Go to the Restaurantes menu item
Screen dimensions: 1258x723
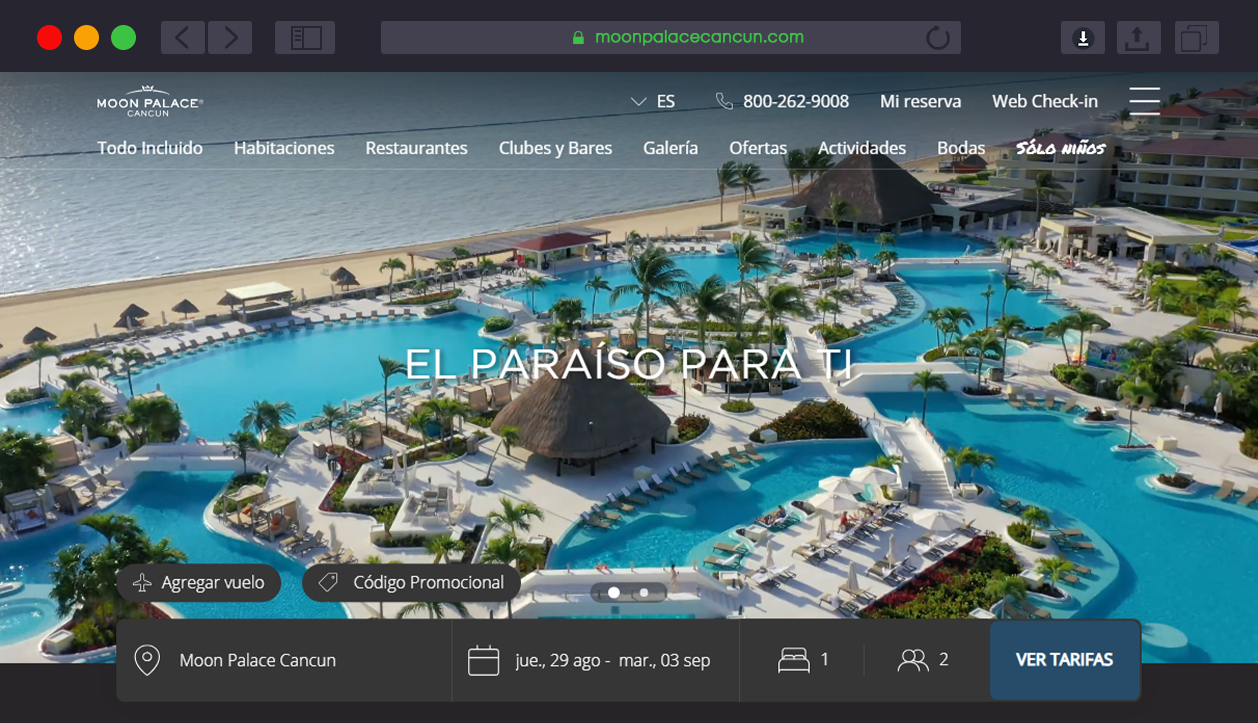pos(416,148)
